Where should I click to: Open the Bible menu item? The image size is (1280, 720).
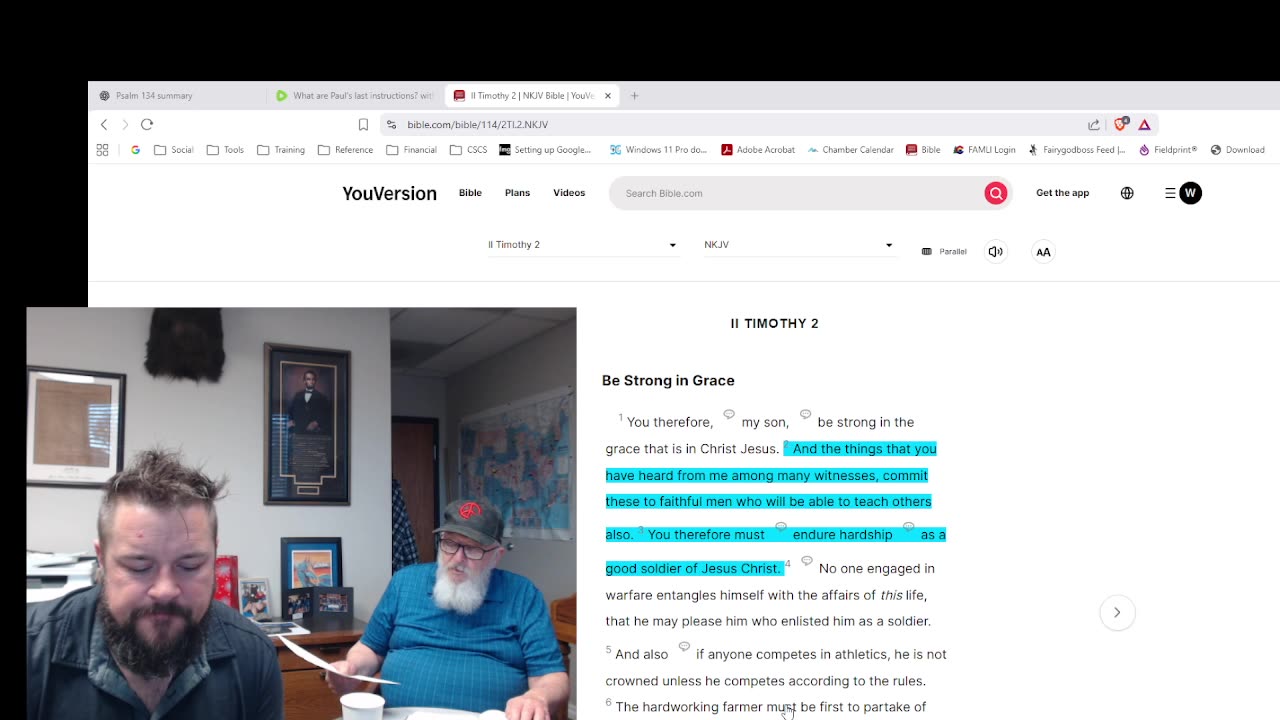[470, 193]
